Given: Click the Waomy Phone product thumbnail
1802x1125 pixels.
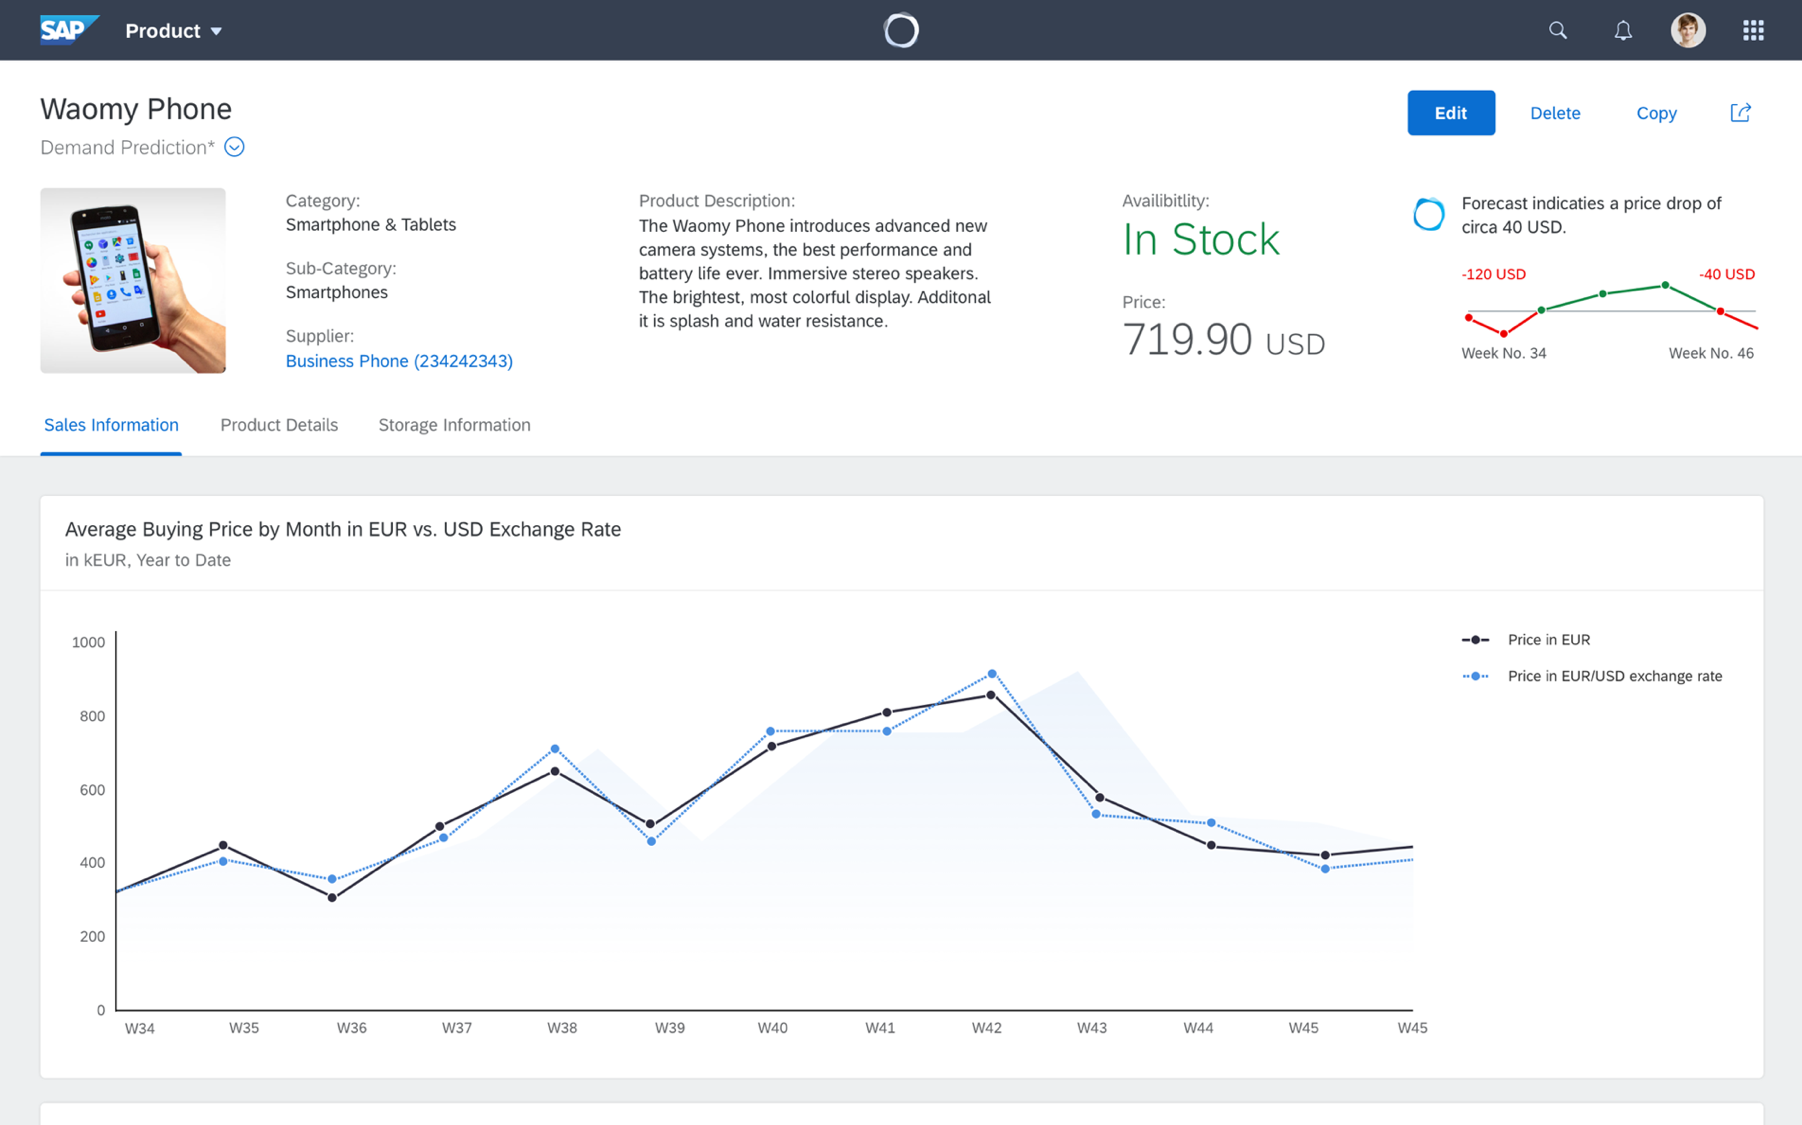Looking at the screenshot, I should point(133,280).
